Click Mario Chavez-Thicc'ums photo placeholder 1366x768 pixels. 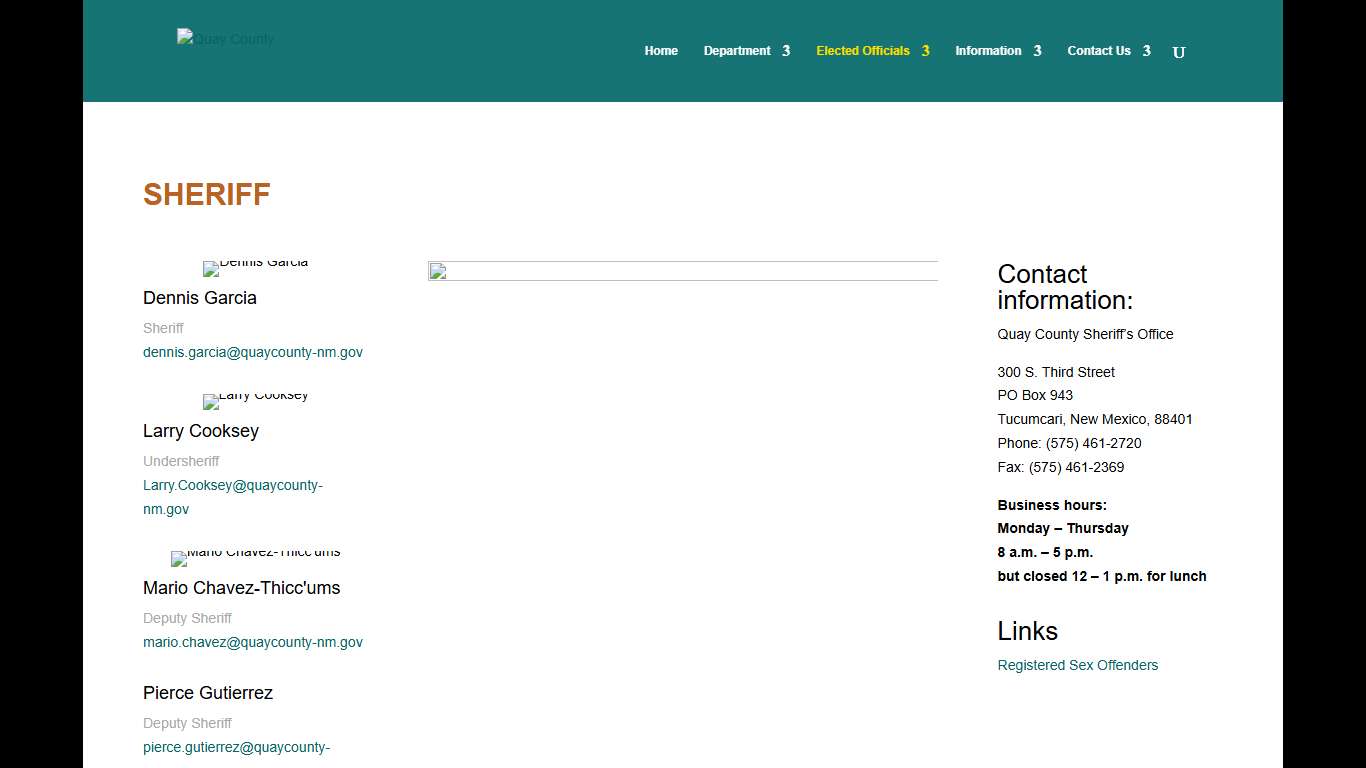[x=255, y=558]
